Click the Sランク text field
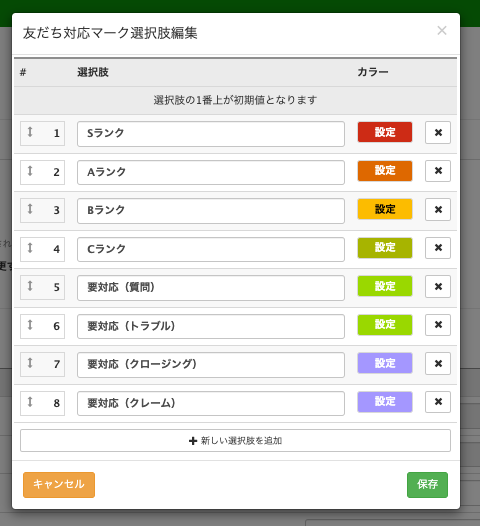 (211, 134)
